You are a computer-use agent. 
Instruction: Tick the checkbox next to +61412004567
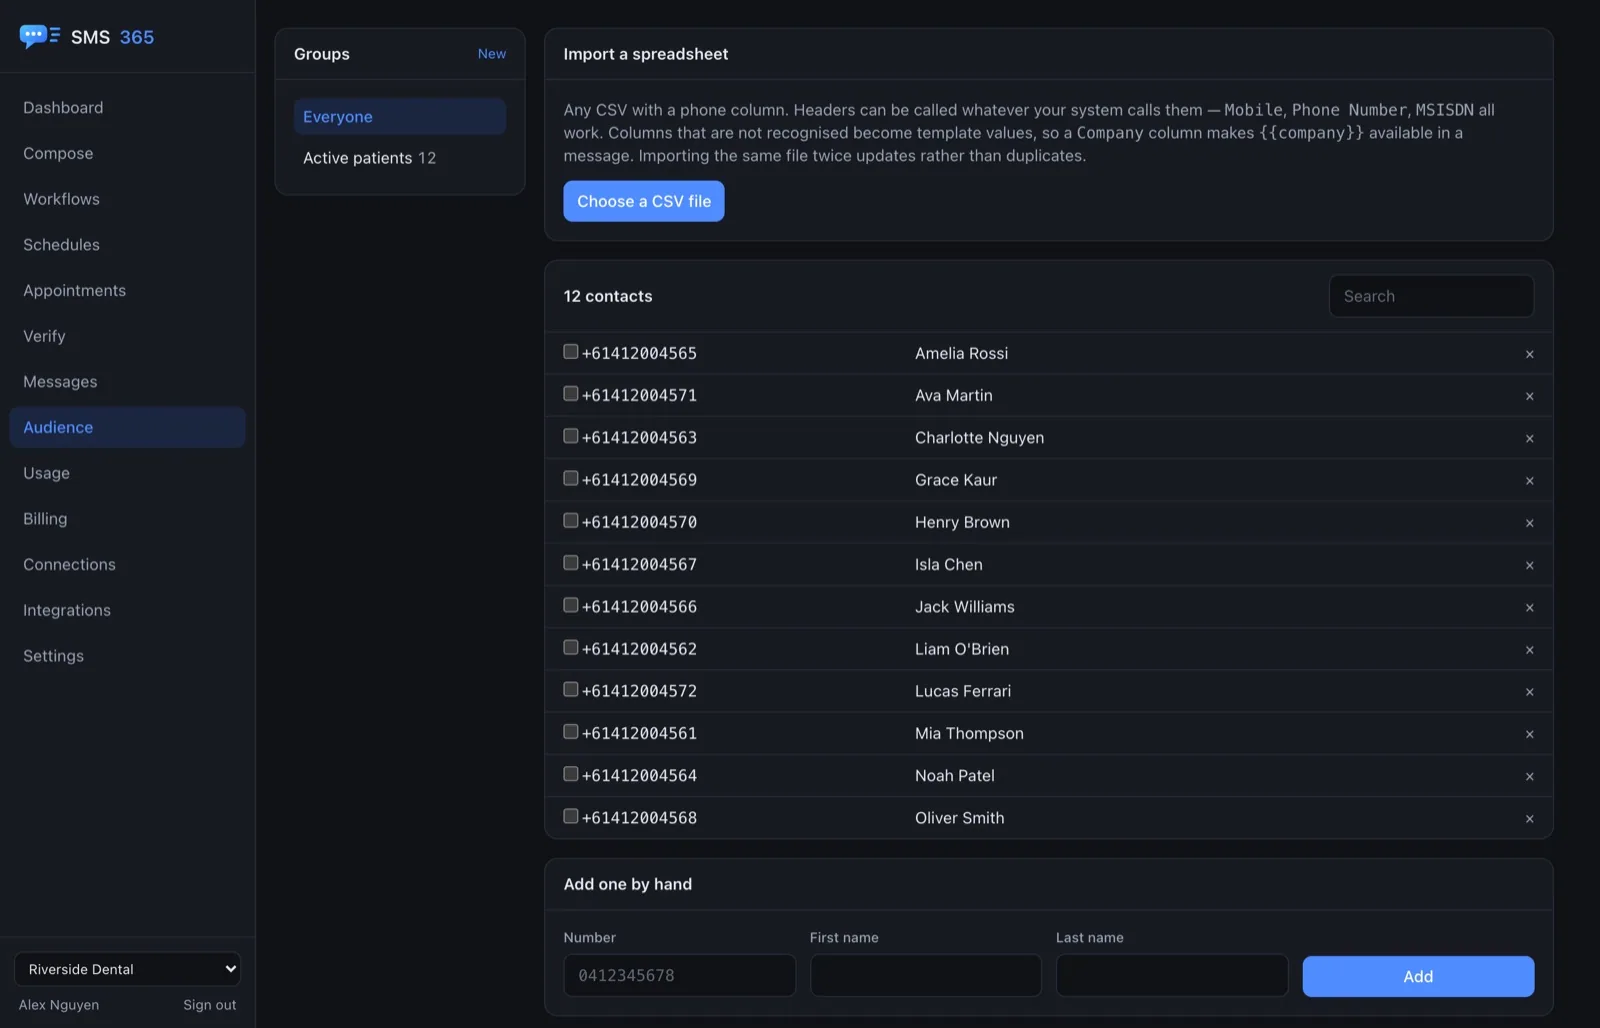coord(571,562)
